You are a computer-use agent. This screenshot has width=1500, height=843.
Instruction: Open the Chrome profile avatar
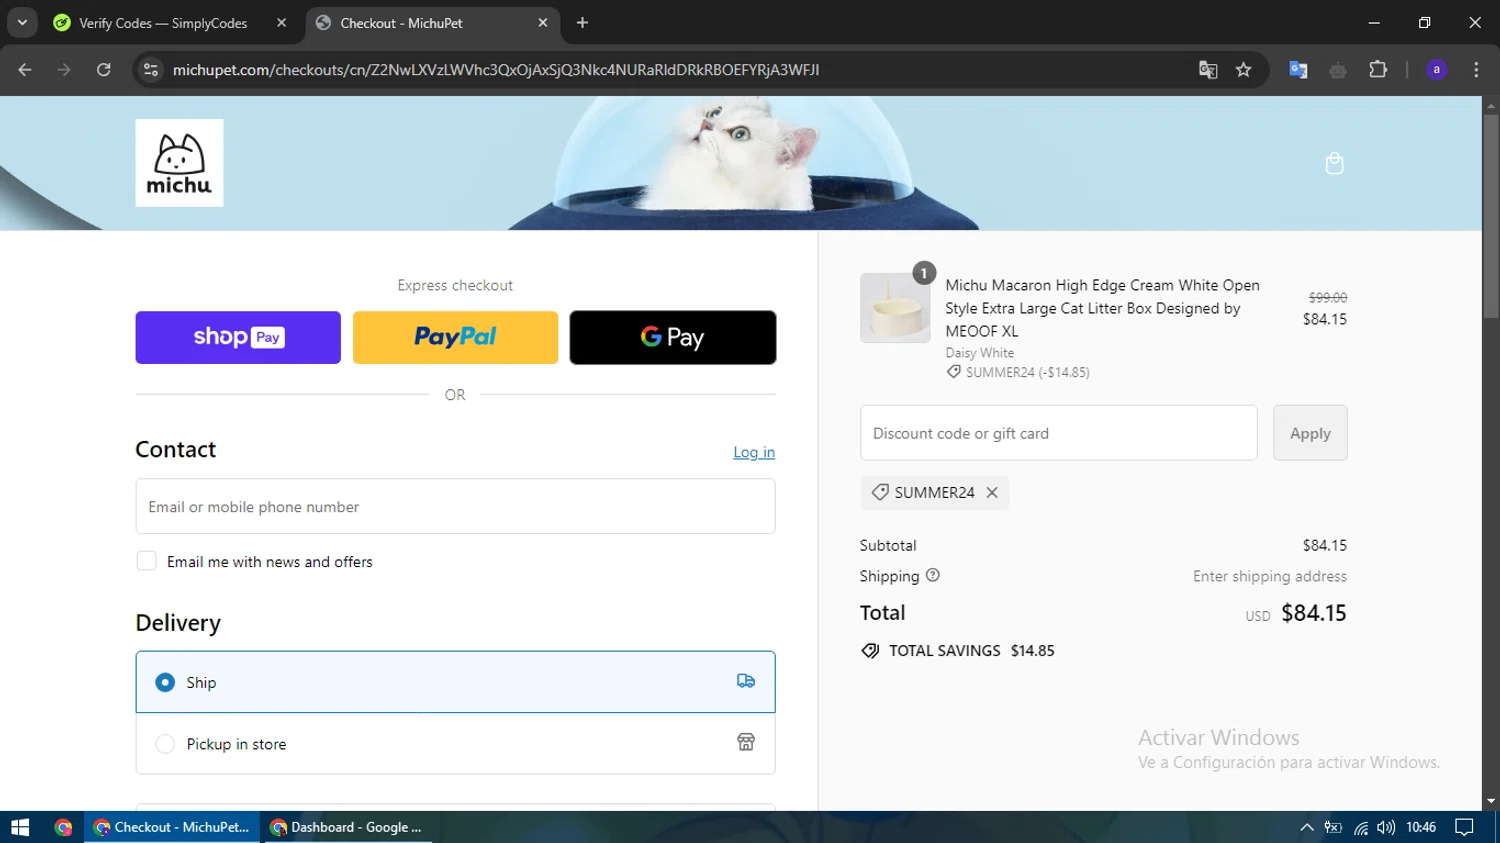point(1436,70)
